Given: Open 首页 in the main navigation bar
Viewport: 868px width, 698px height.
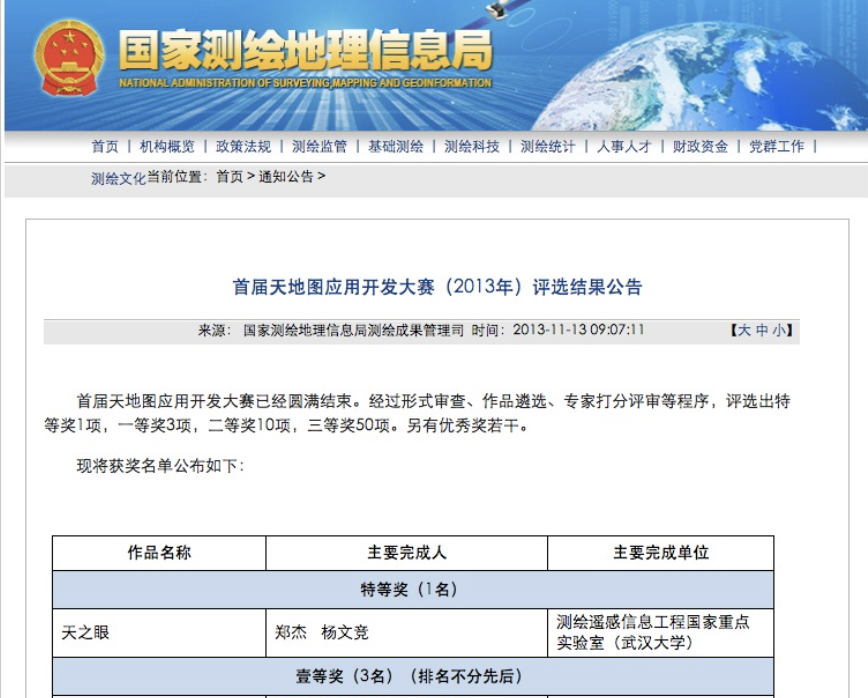Looking at the screenshot, I should pyautogui.click(x=105, y=146).
